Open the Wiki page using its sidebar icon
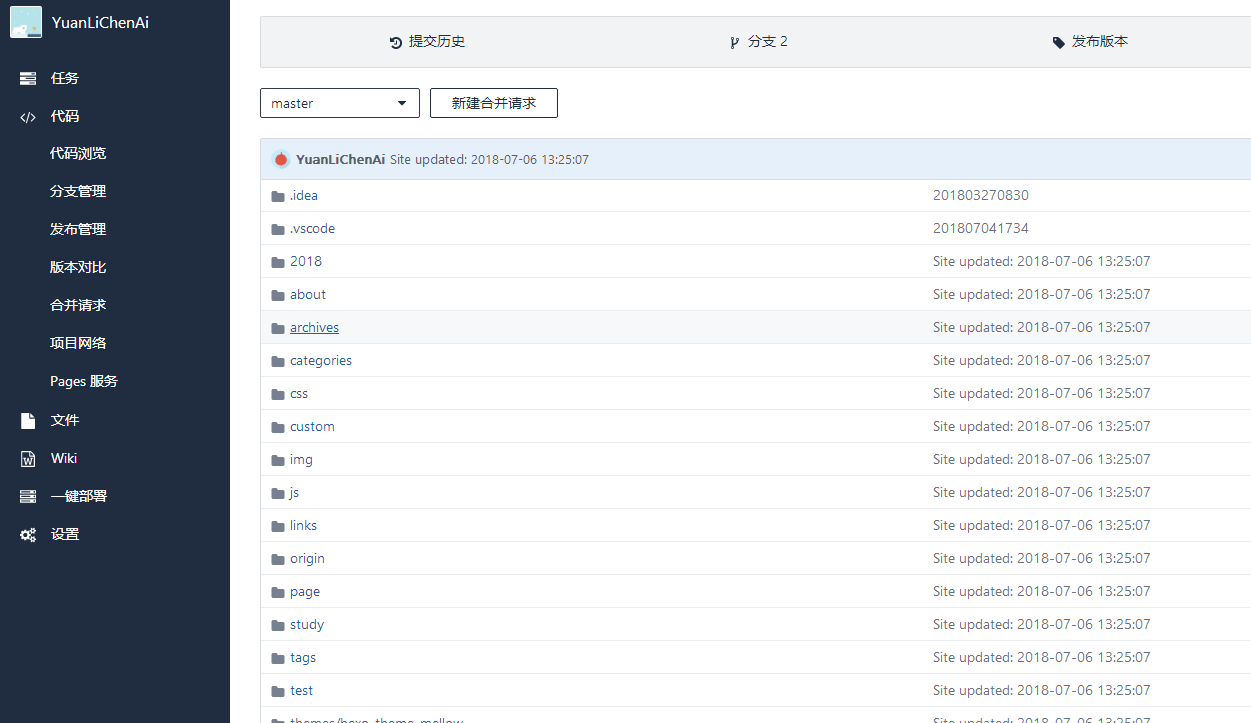 pos(27,458)
